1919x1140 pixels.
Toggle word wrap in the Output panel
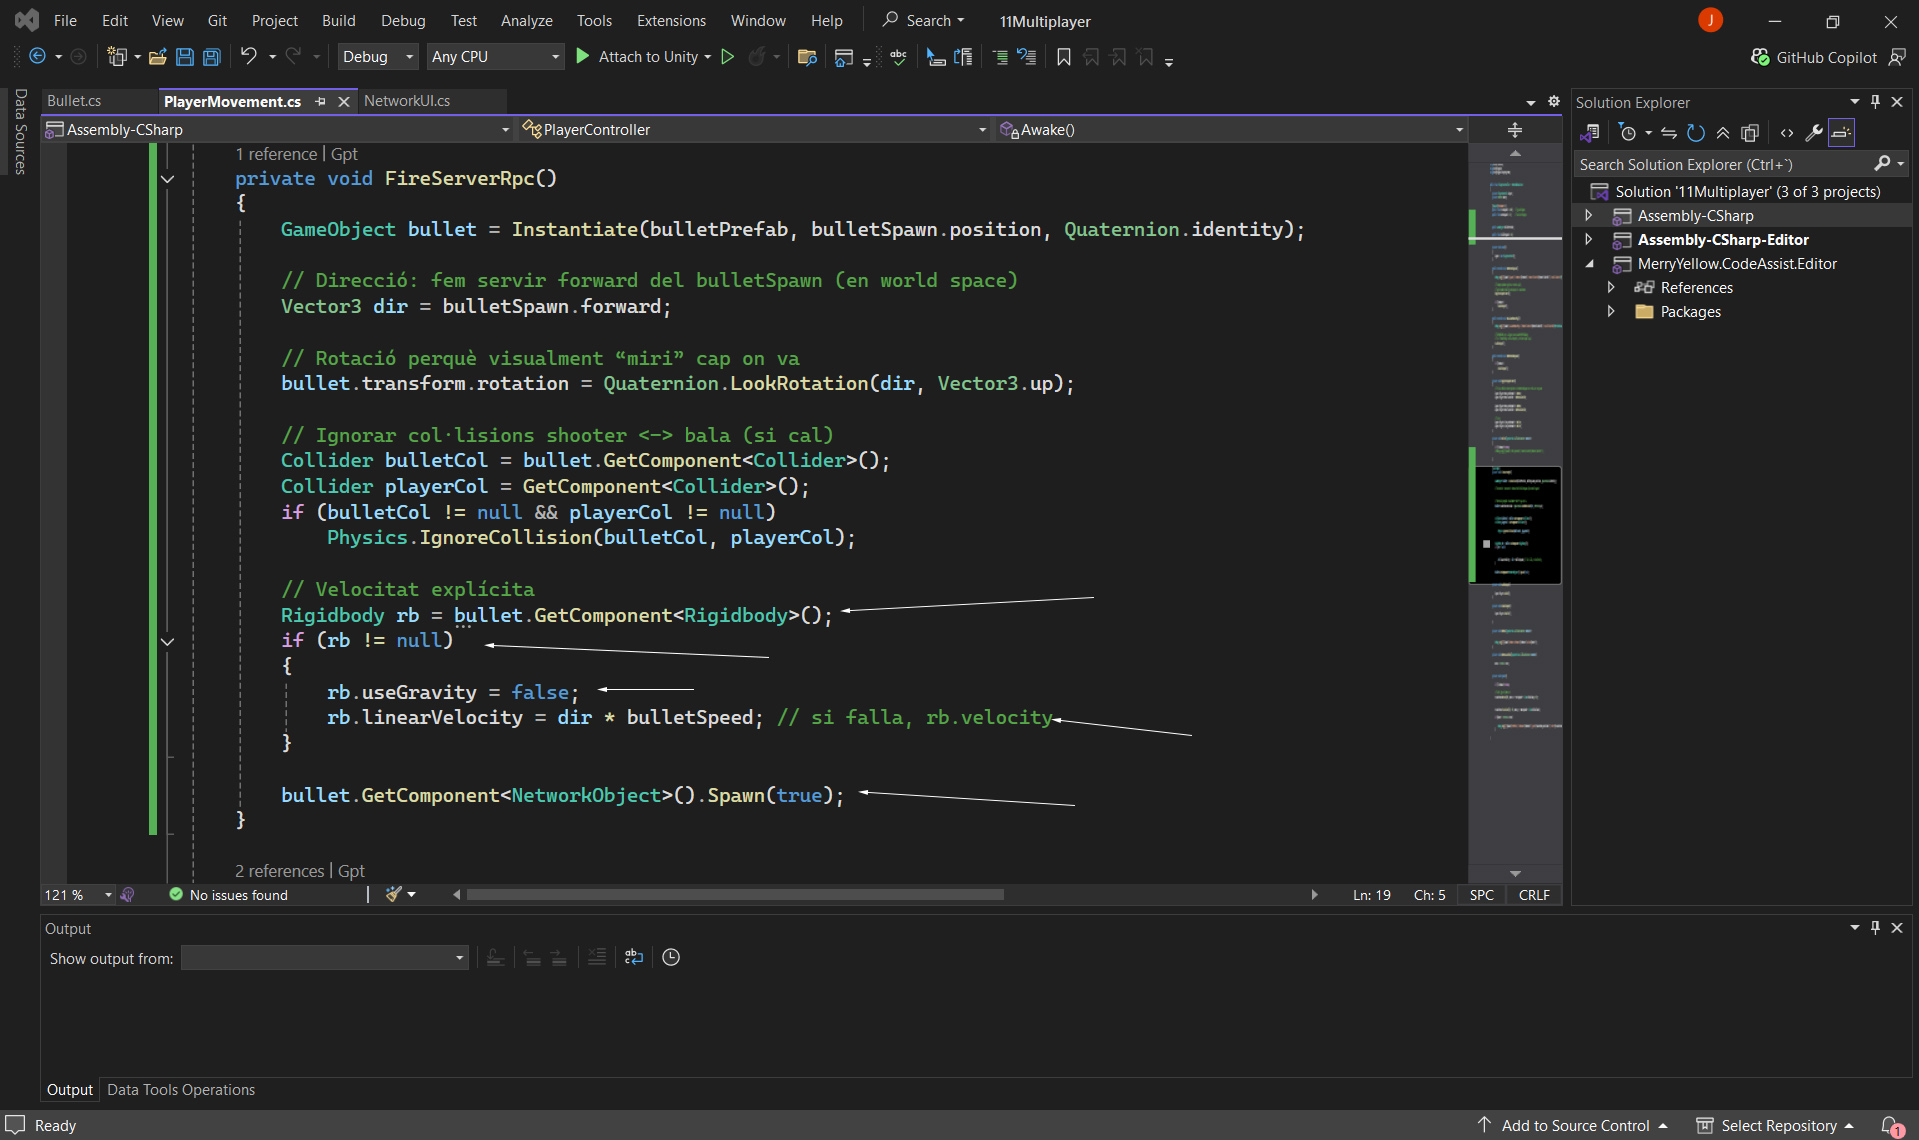[633, 957]
